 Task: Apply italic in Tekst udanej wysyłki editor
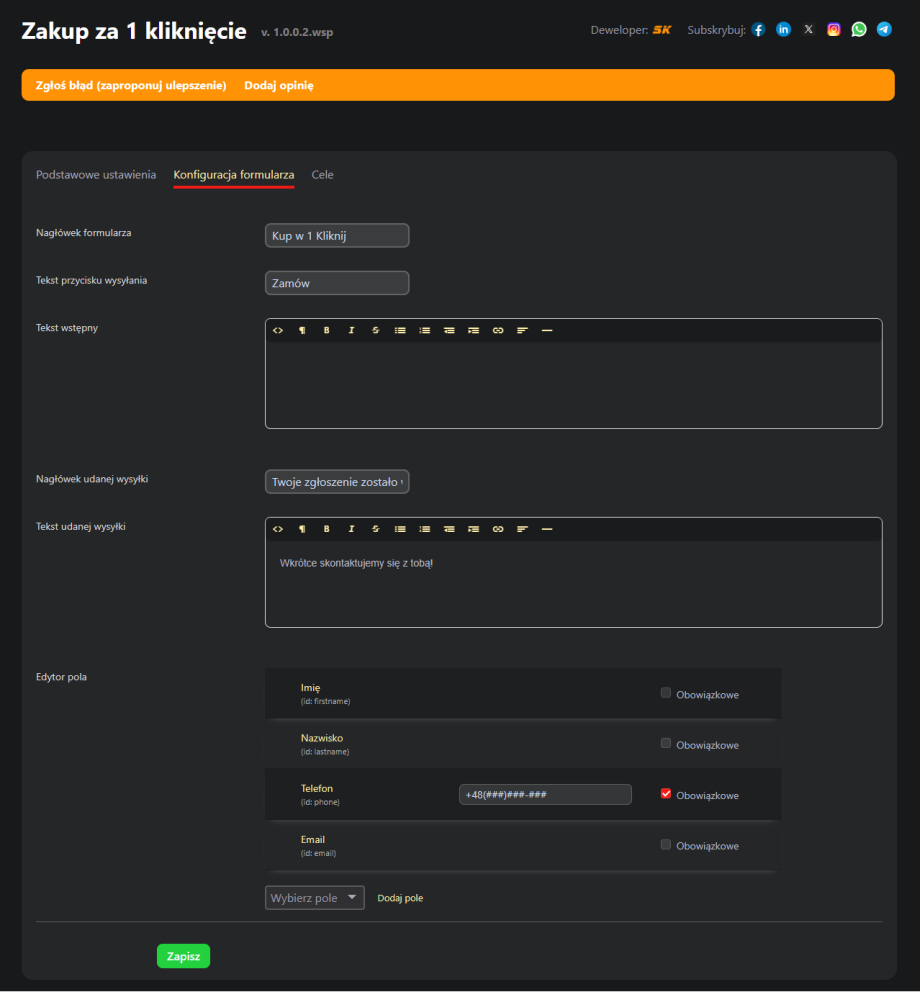point(351,529)
